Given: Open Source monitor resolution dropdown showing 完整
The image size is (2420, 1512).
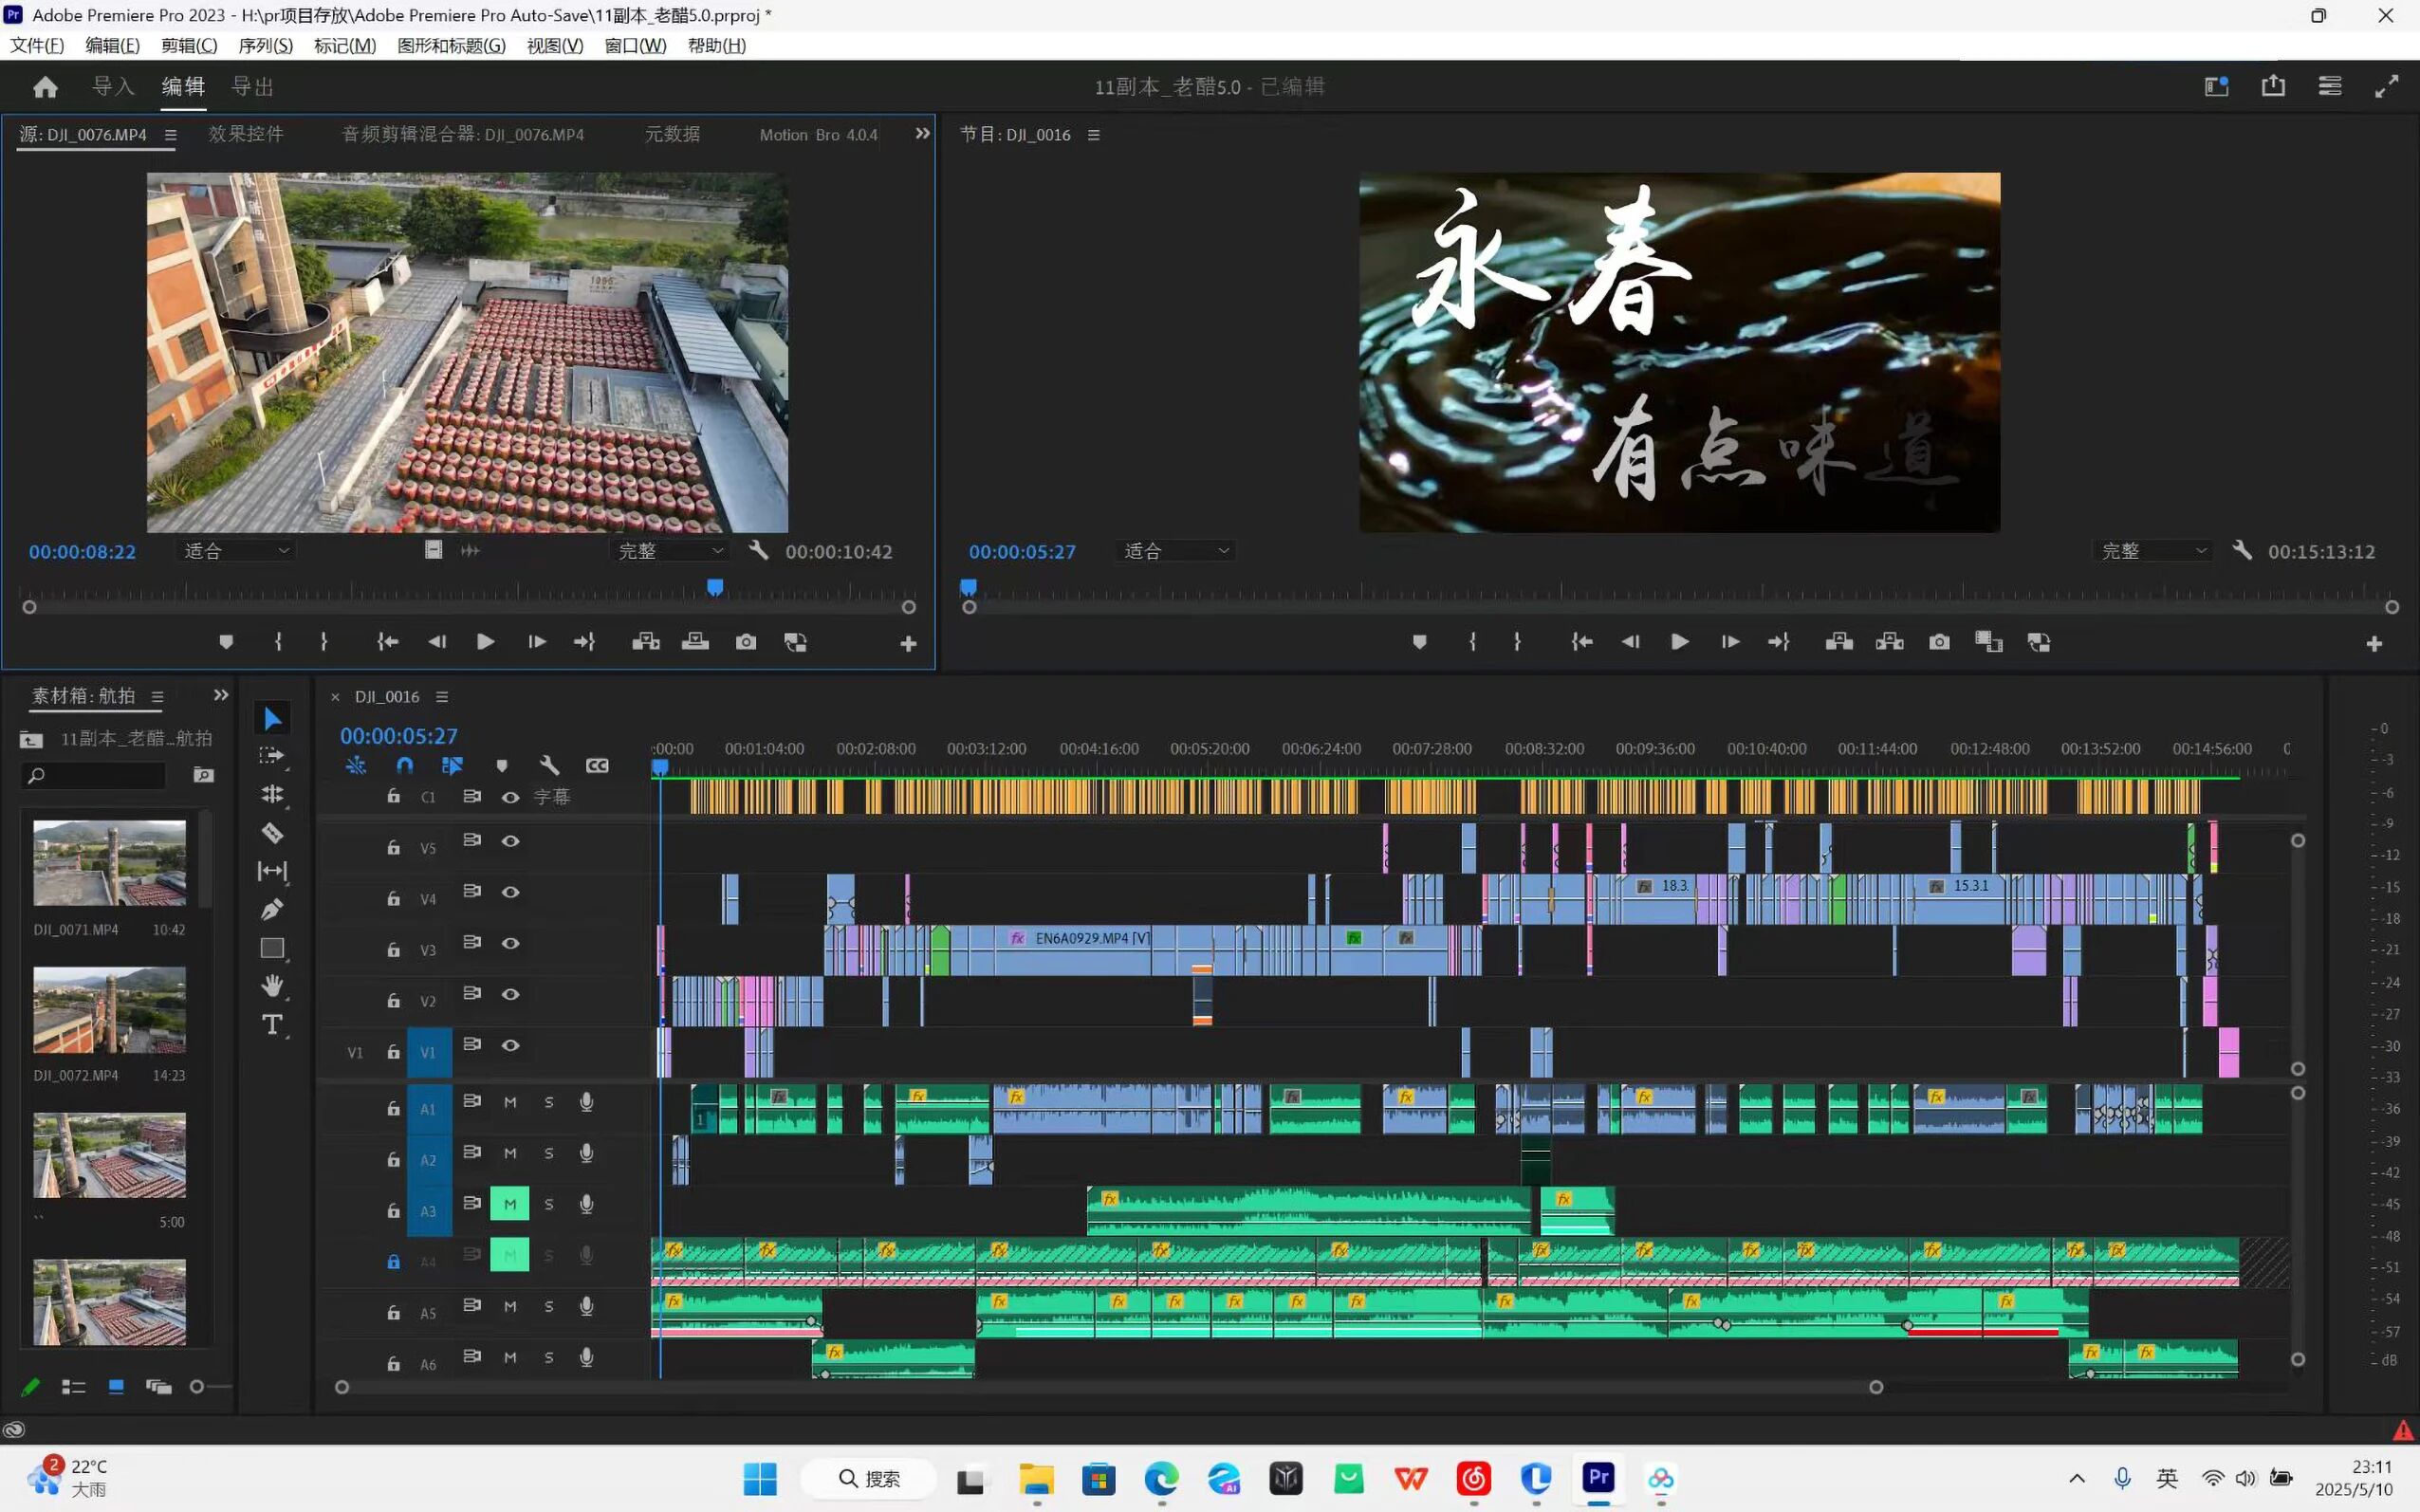Looking at the screenshot, I should (669, 551).
